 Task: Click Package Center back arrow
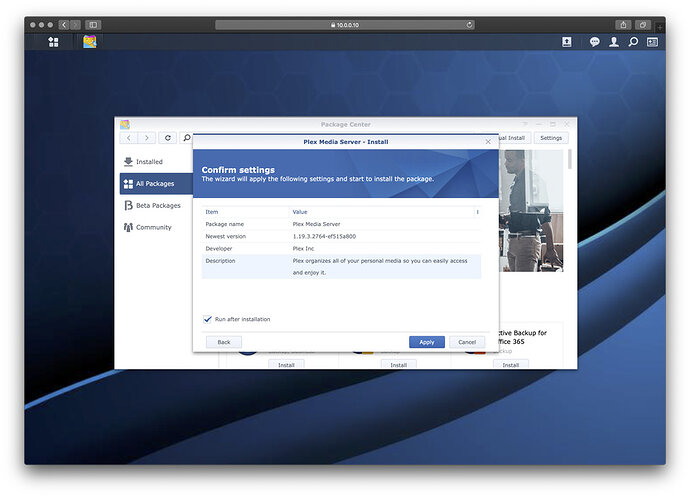pyautogui.click(x=128, y=138)
